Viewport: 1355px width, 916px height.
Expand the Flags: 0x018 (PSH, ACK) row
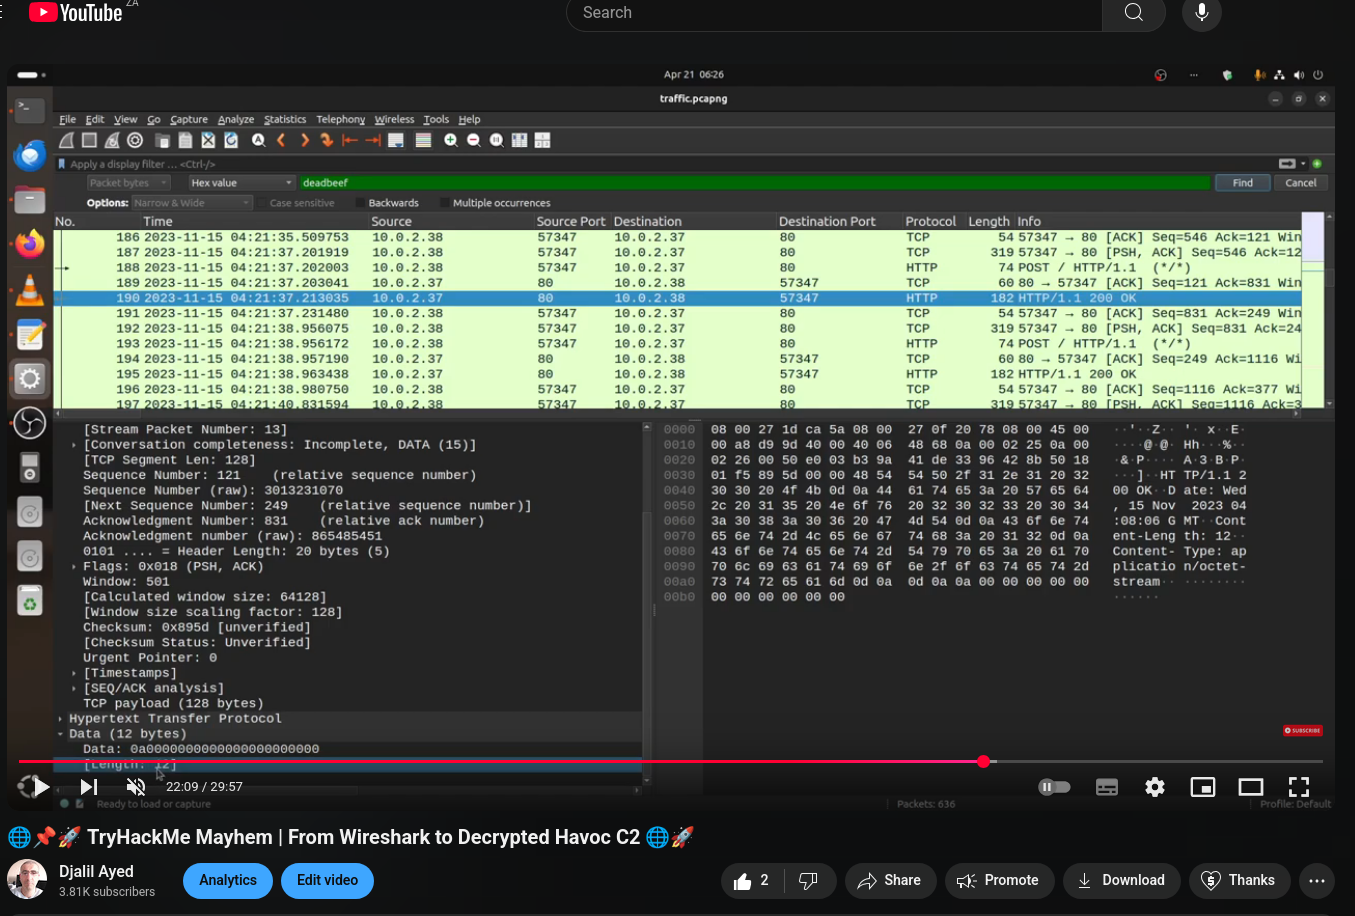(x=74, y=567)
